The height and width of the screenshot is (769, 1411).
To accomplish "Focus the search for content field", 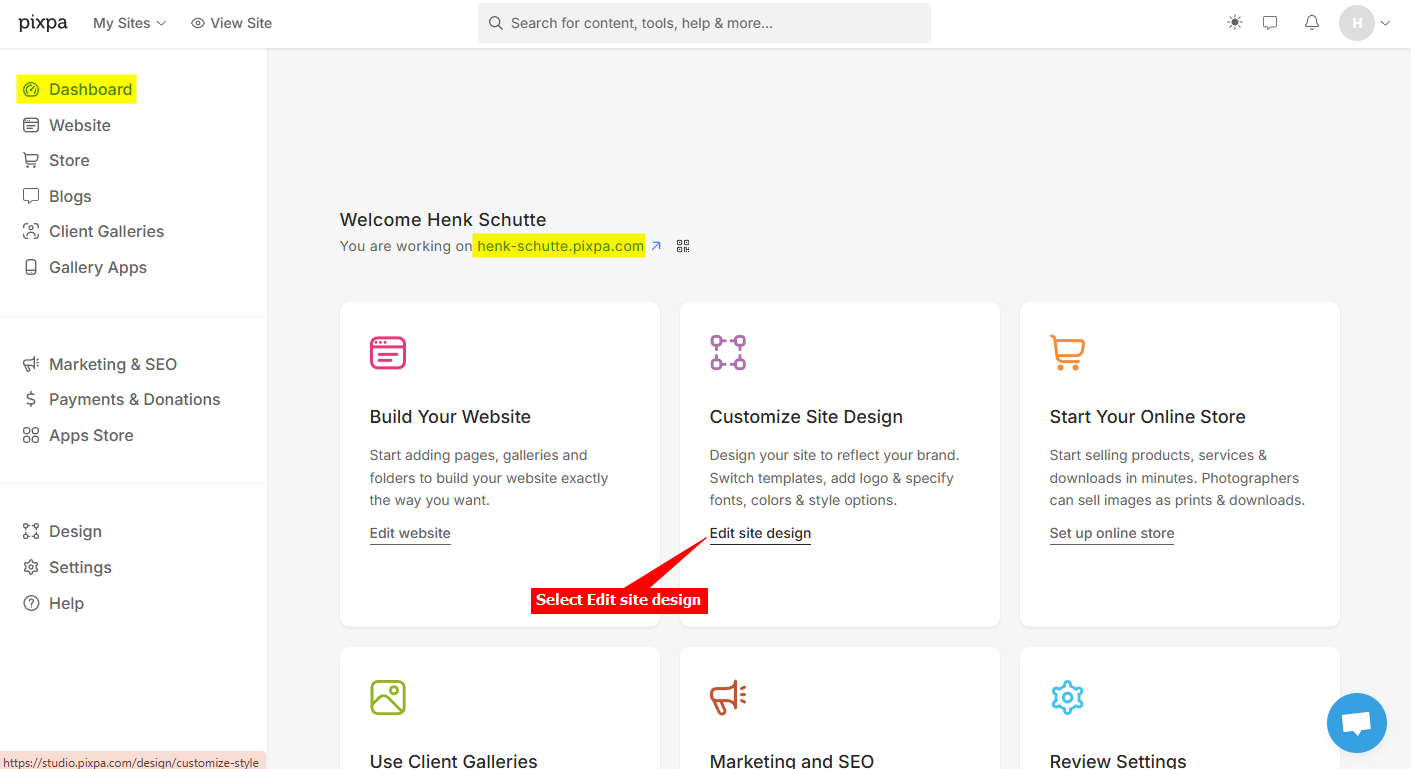I will tap(704, 23).
